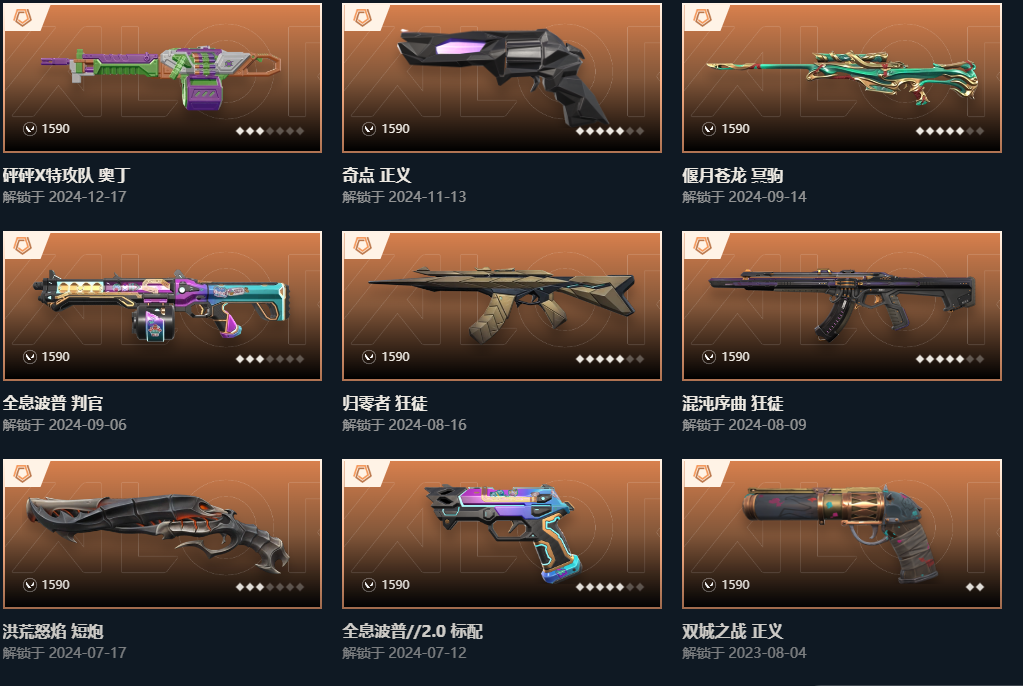1023x686 pixels.
Task: Click the currency icon beside 1590 on the 洪荒怒焰 短炮 card
Action: [x=30, y=585]
